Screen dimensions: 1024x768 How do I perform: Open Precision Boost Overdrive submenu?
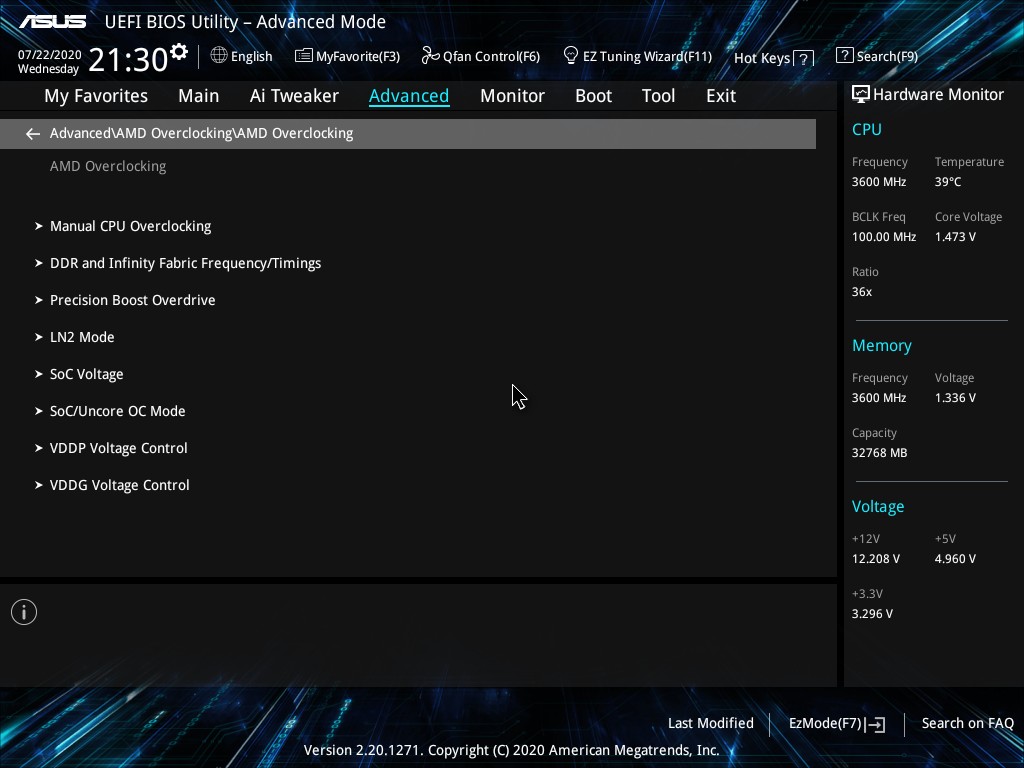[132, 300]
